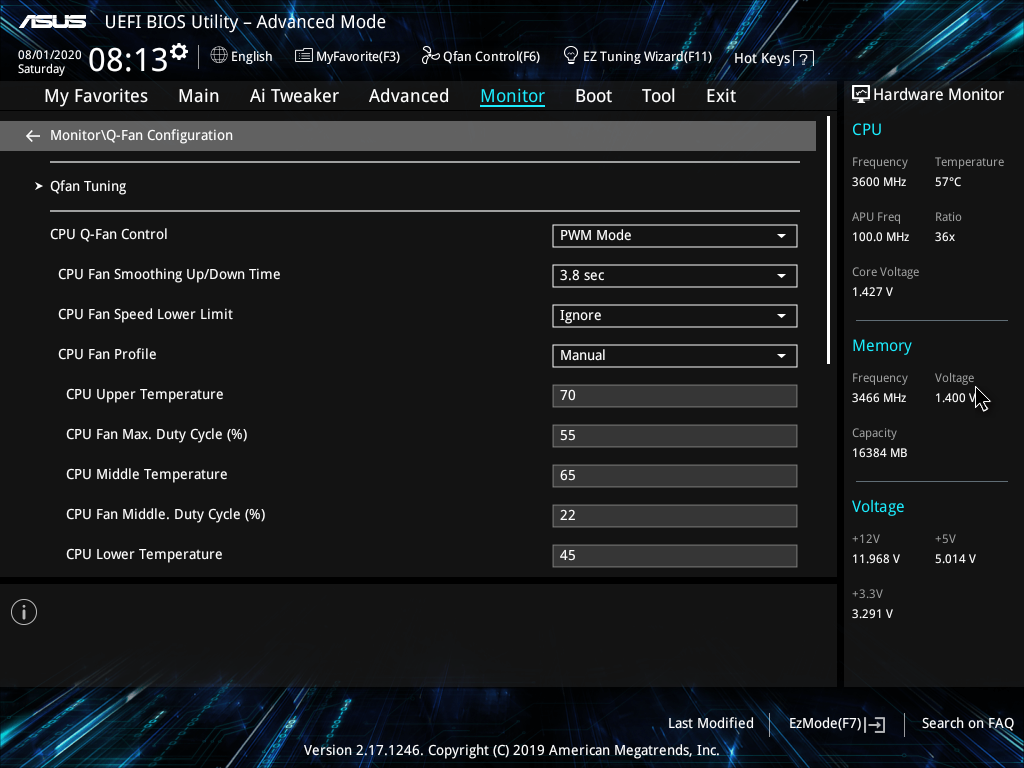Switch to My Favorites tab
1024x768 pixels.
click(x=96, y=96)
